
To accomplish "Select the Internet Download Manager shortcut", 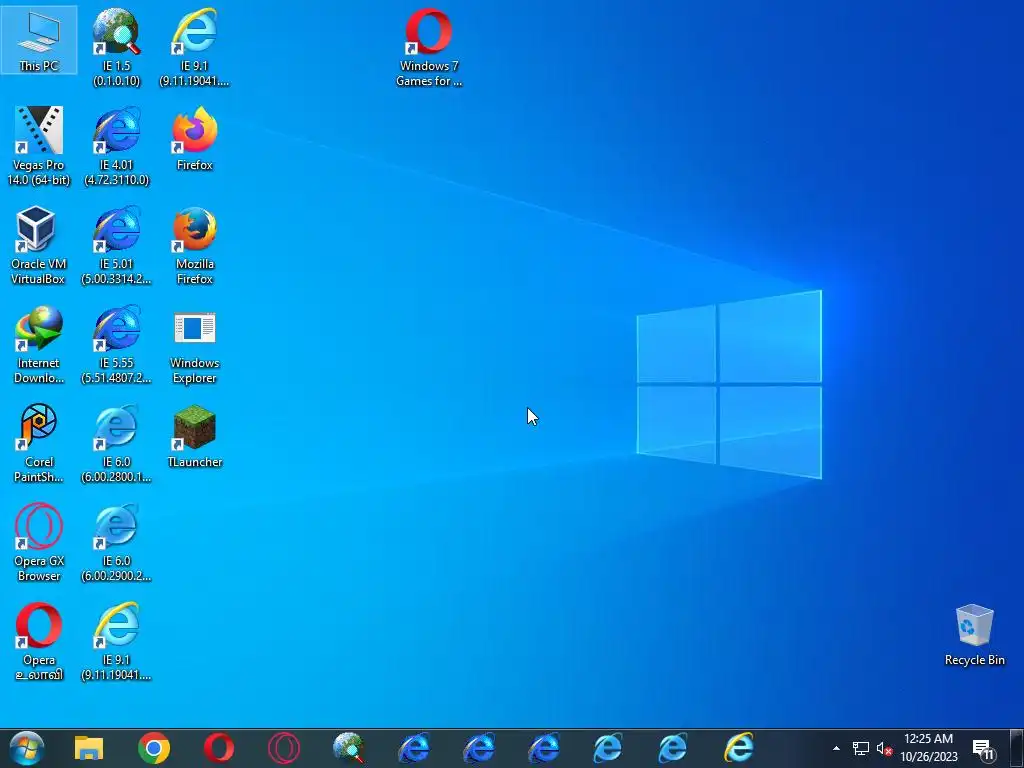I will coord(39,344).
